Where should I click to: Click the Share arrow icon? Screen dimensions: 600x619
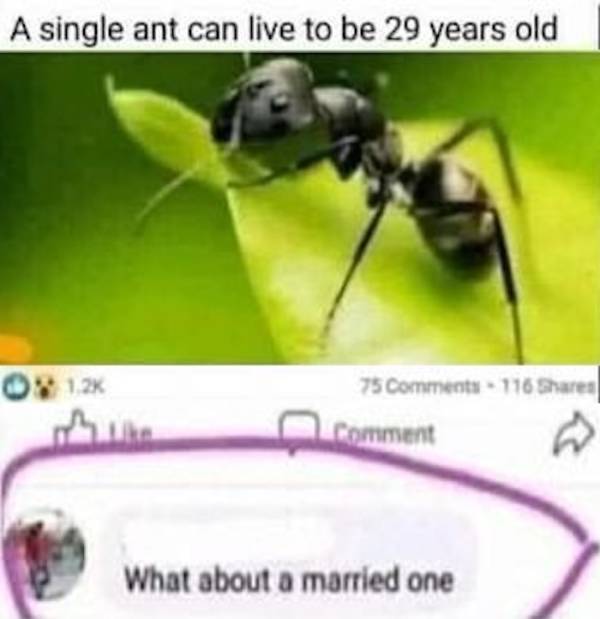(x=574, y=433)
